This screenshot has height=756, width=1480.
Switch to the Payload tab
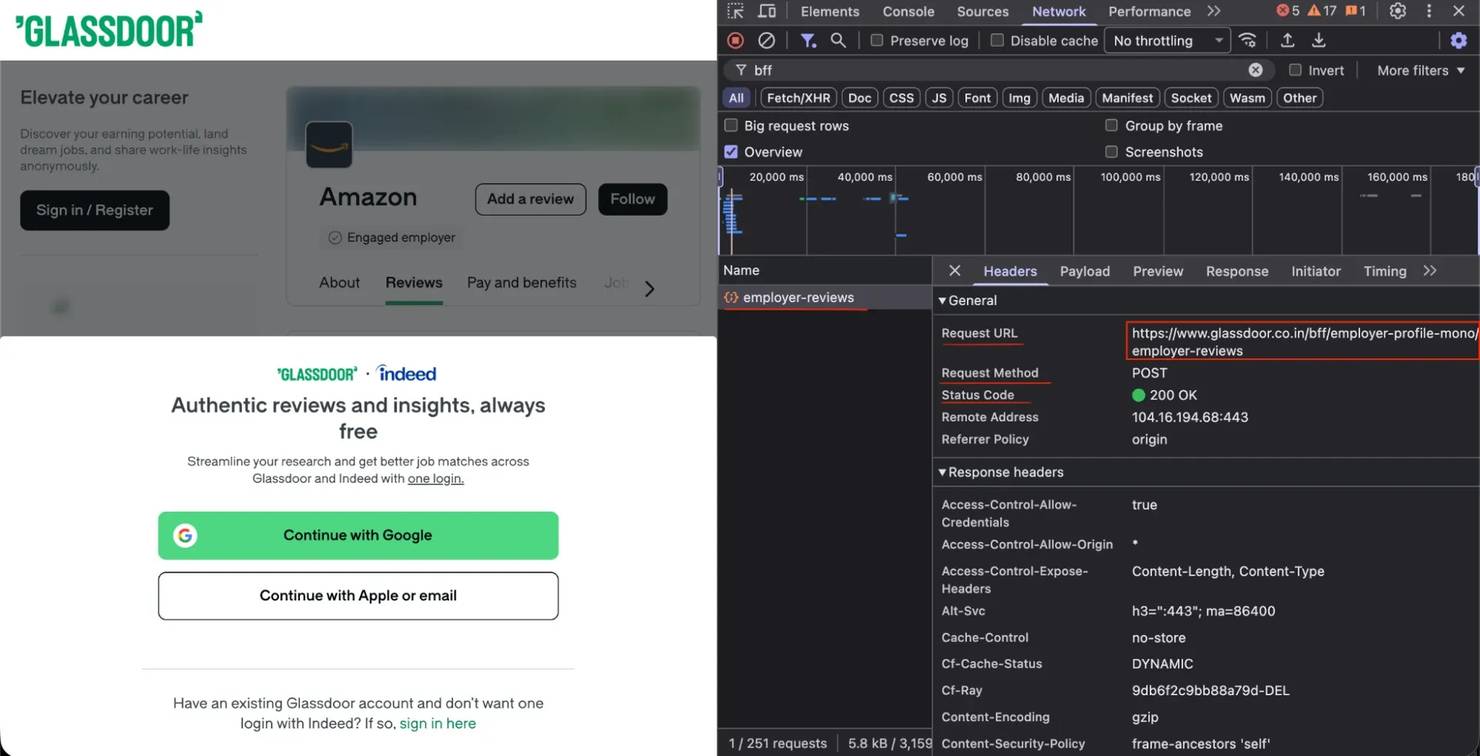(1084, 271)
